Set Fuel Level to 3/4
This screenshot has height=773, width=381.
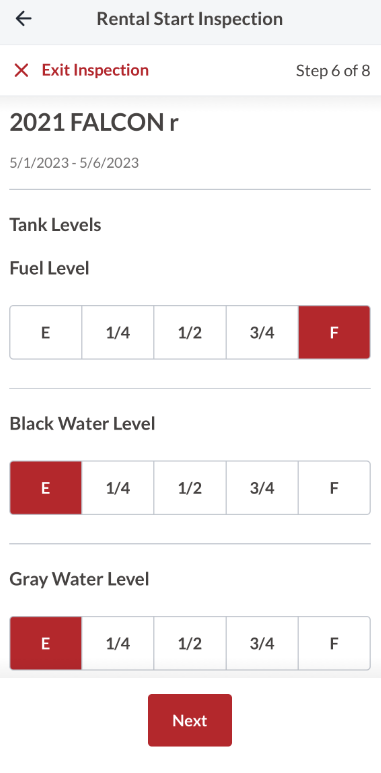tap(262, 332)
